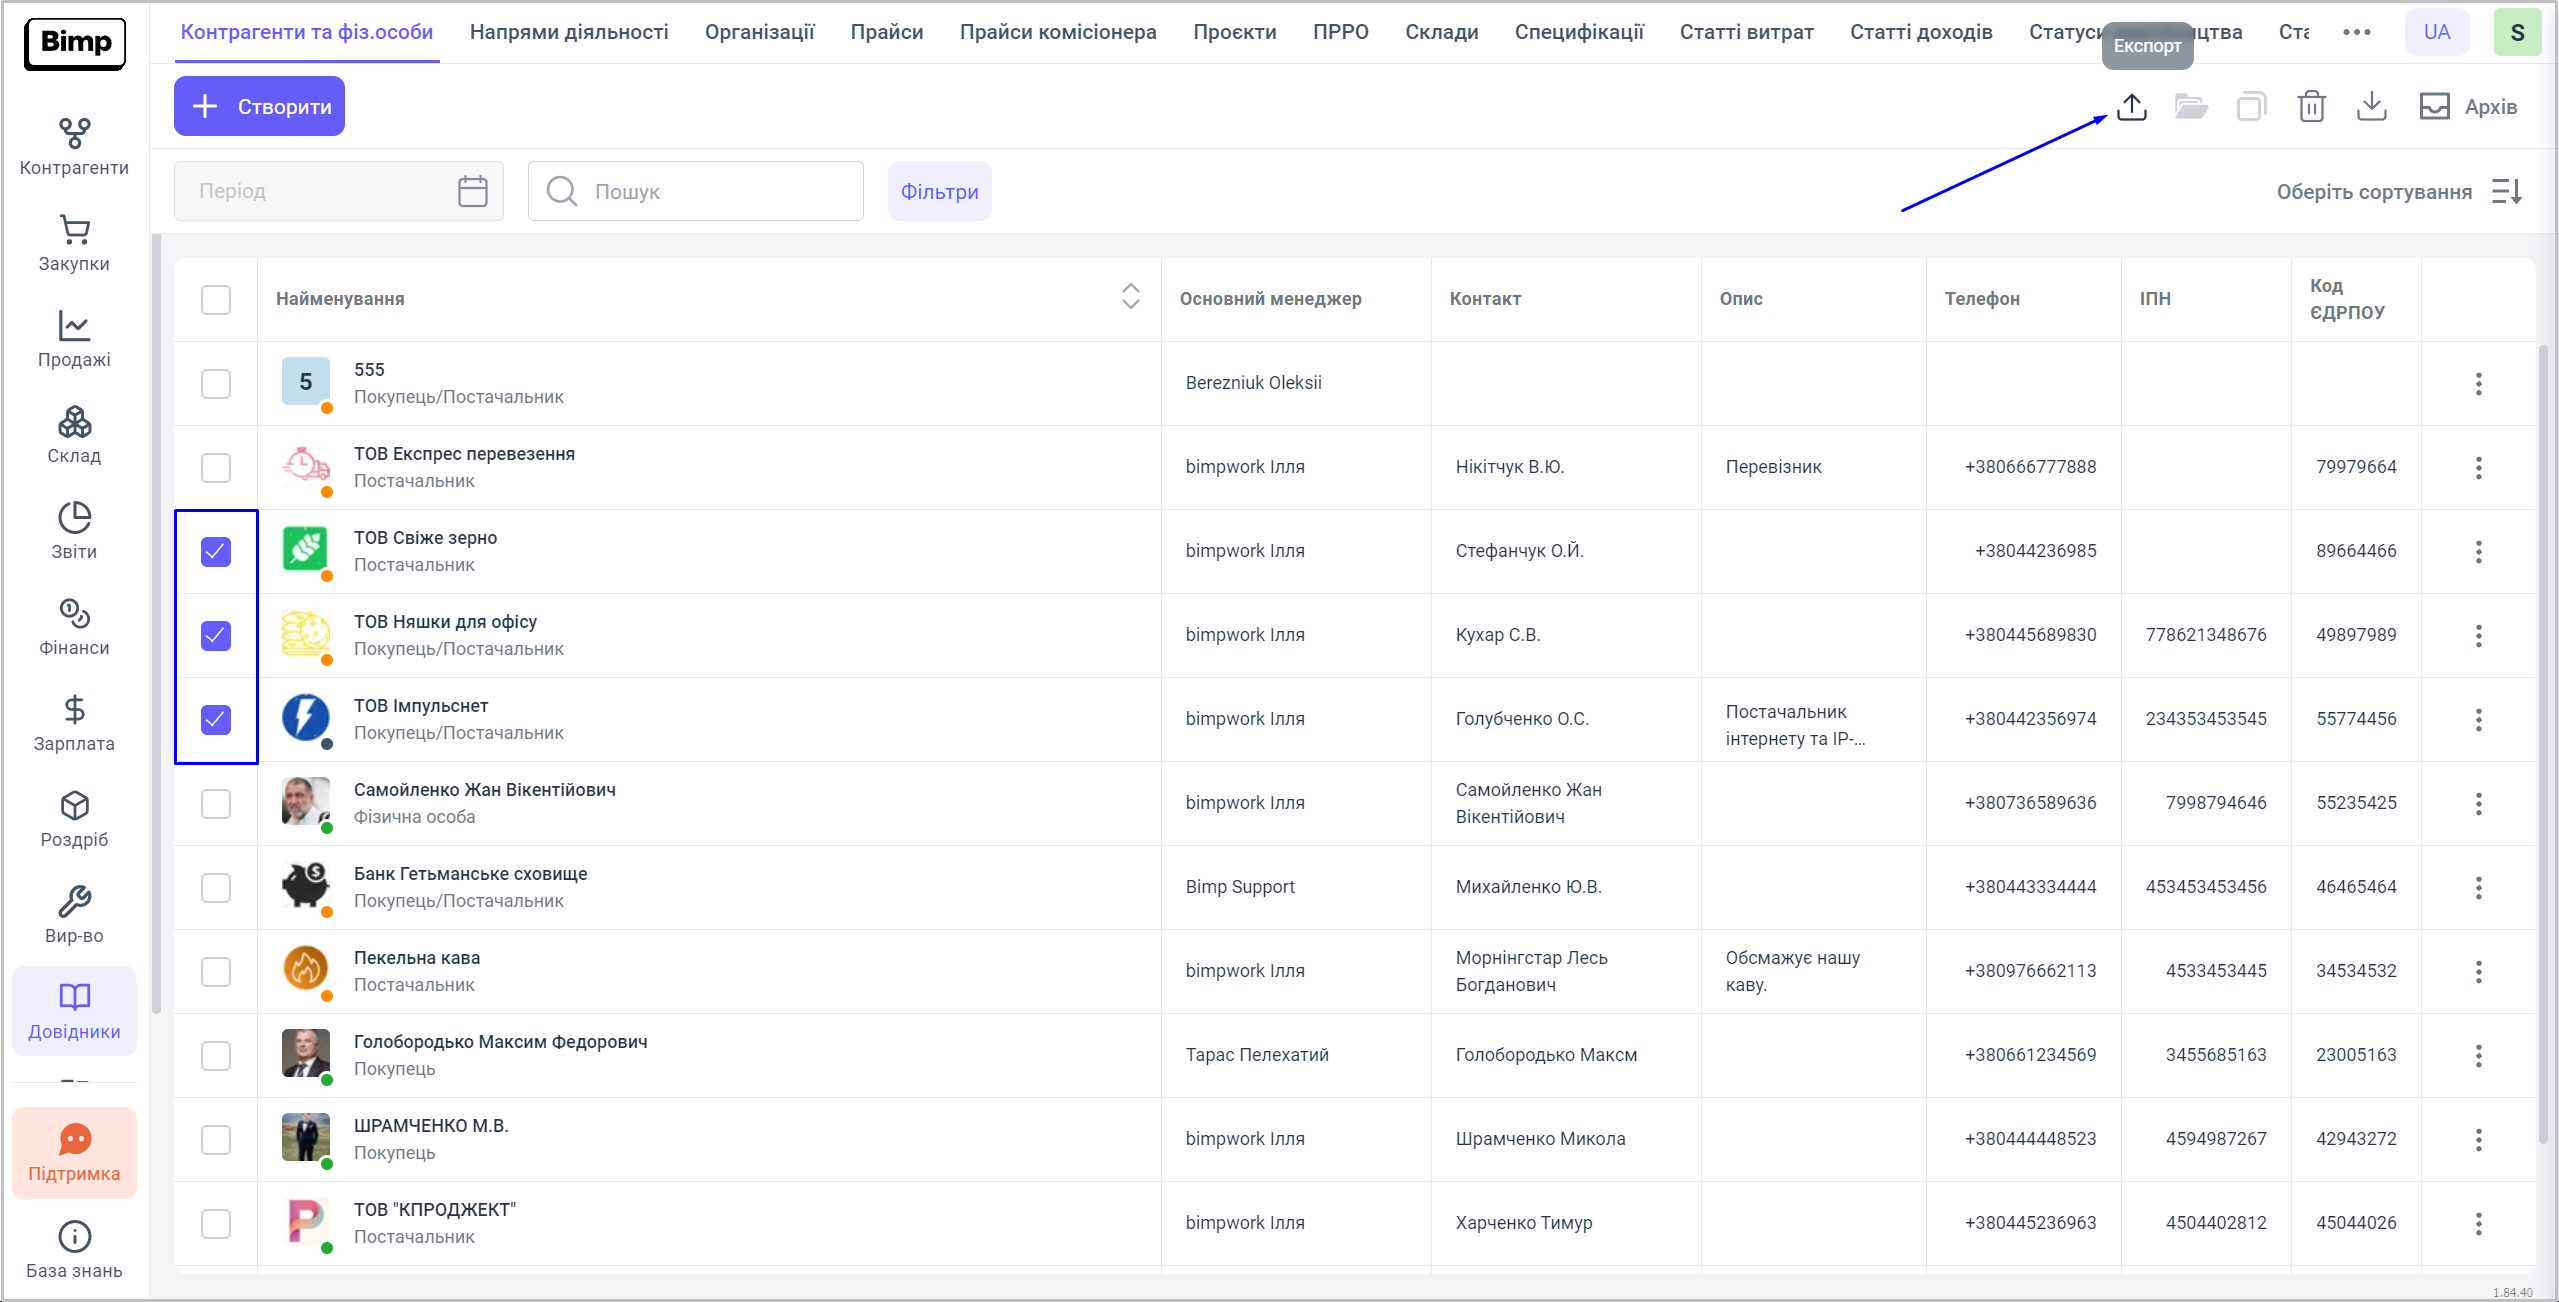Click the download import icon
Viewport: 2559px width, 1302px height.
[2371, 107]
